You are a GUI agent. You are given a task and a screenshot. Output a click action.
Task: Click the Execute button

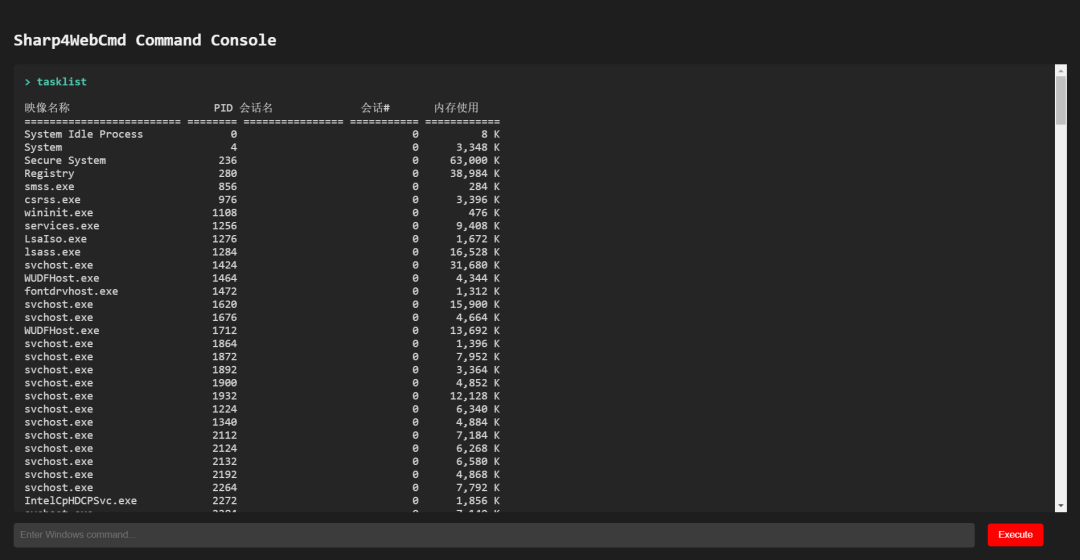pos(1015,535)
